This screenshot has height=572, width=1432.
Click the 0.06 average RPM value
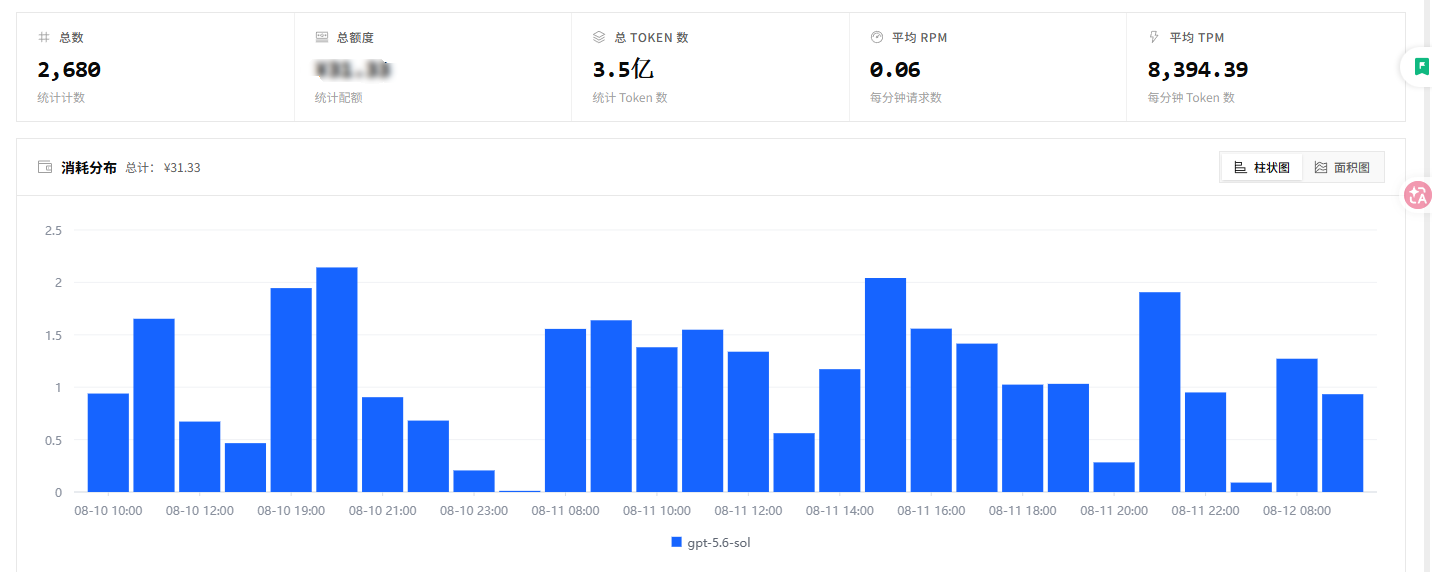(x=895, y=70)
